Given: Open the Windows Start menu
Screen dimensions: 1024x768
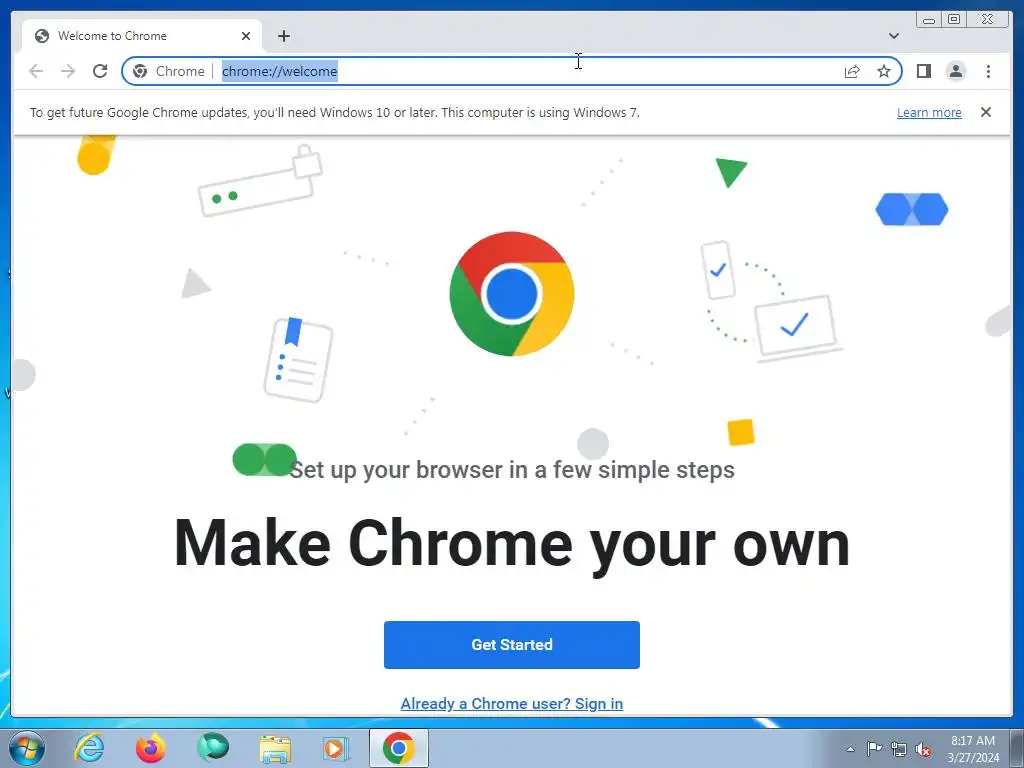Looking at the screenshot, I should (27, 748).
